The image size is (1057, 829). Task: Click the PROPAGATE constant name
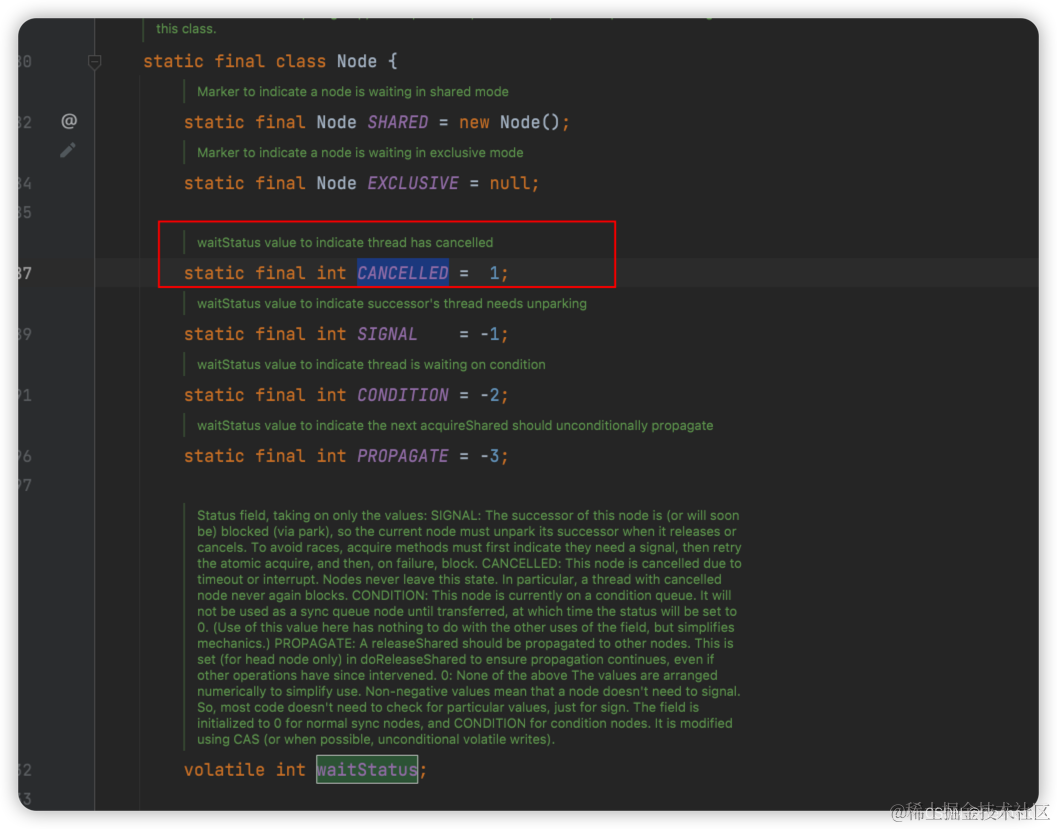click(402, 456)
